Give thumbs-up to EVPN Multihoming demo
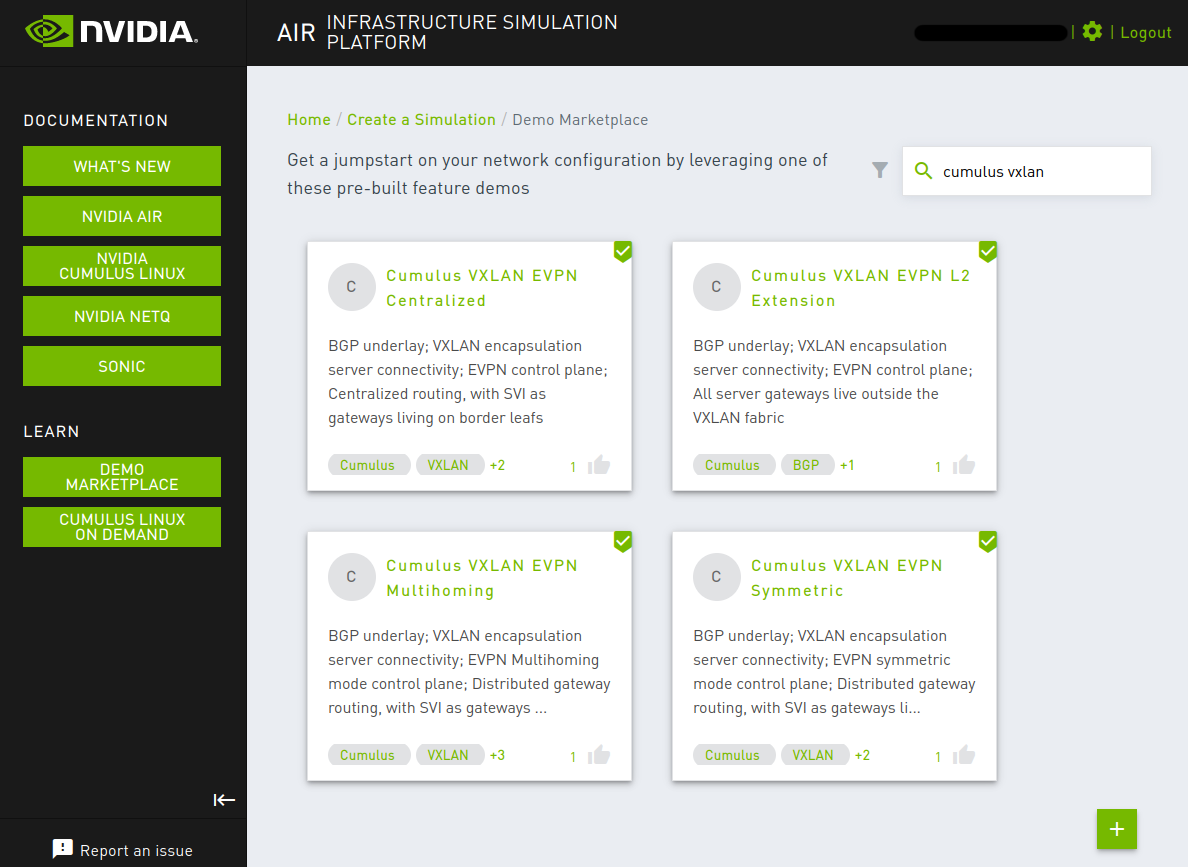 point(599,755)
